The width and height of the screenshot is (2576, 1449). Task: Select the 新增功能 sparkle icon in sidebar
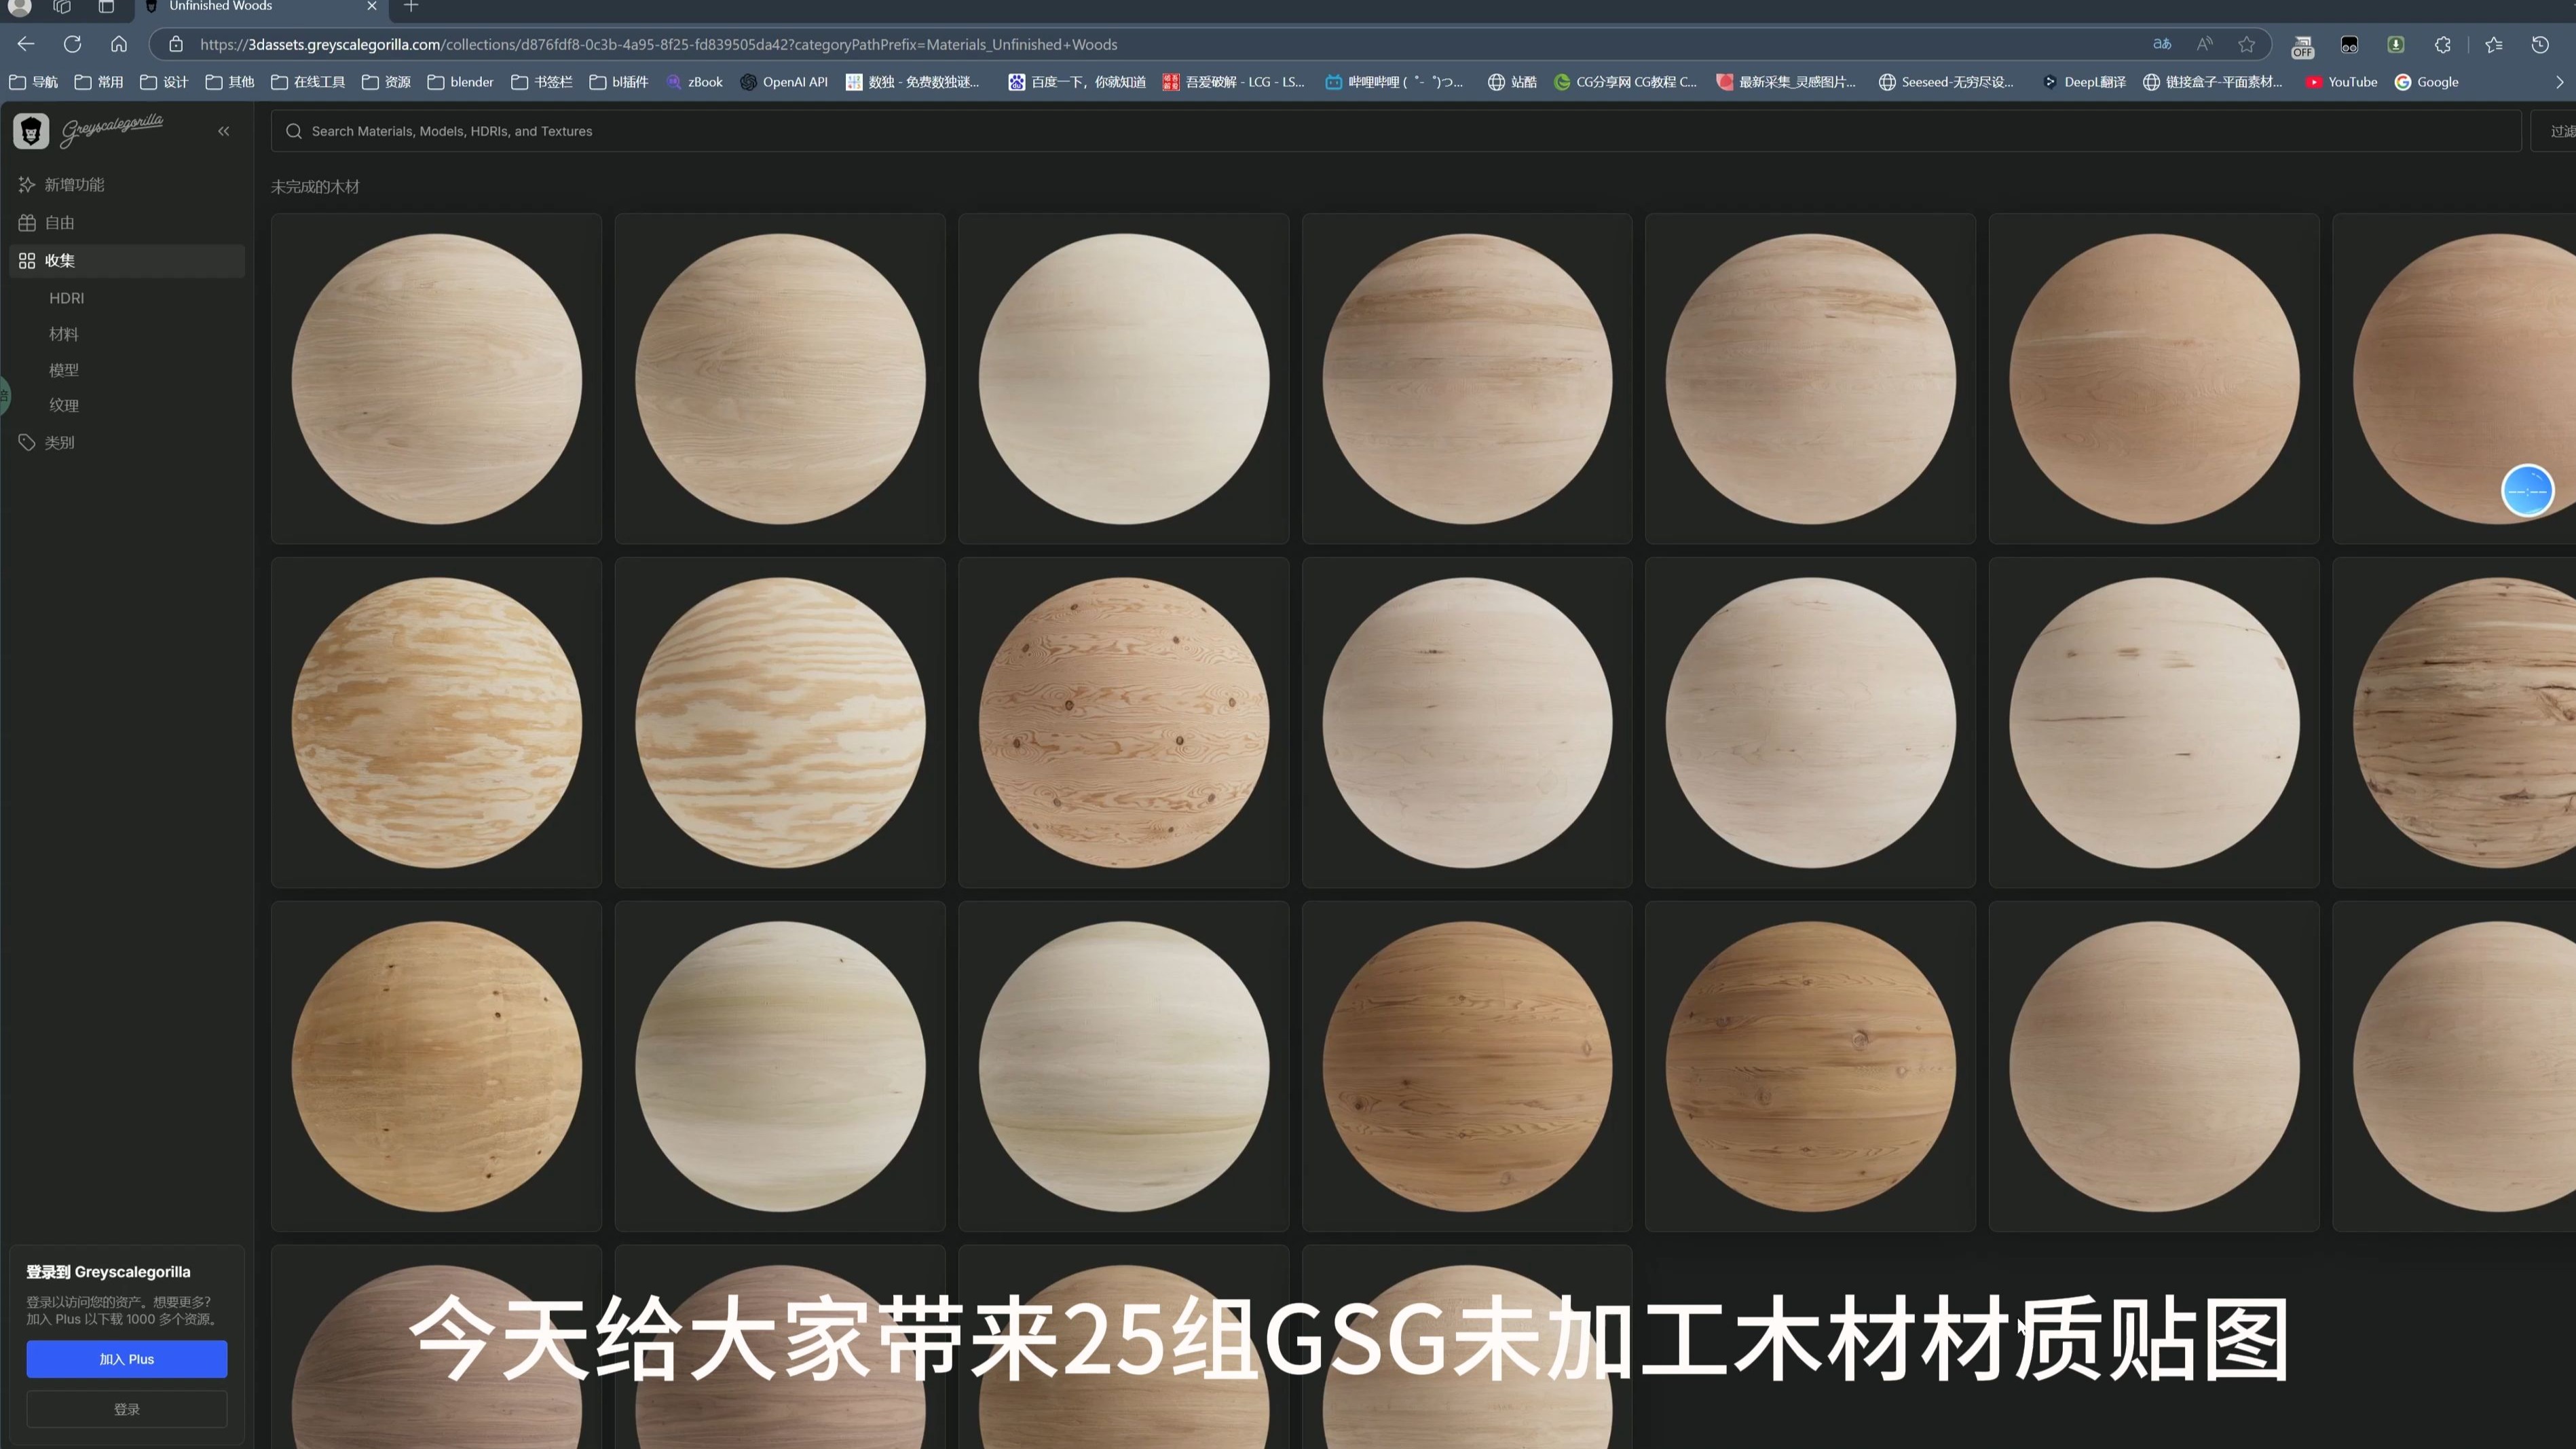(x=26, y=184)
